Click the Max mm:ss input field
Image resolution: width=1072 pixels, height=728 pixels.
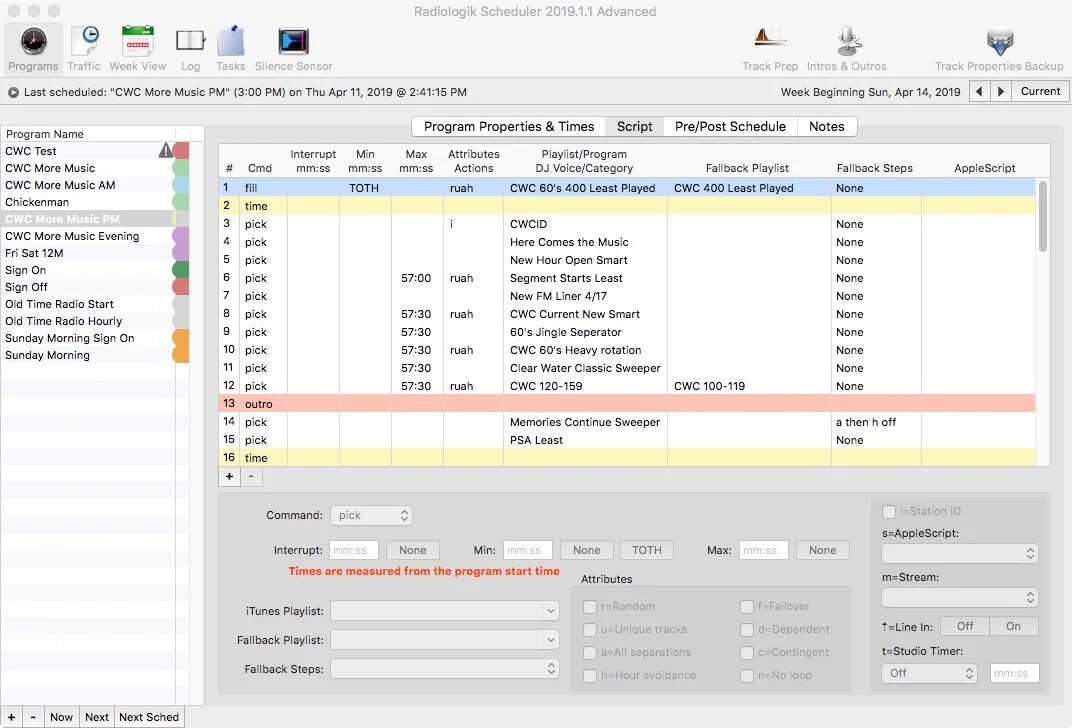[x=764, y=550]
